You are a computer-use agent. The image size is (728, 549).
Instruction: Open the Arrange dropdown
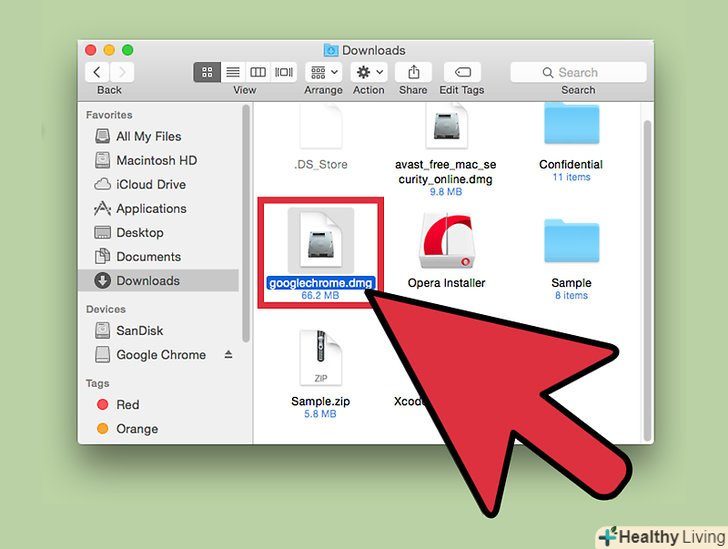tap(324, 72)
